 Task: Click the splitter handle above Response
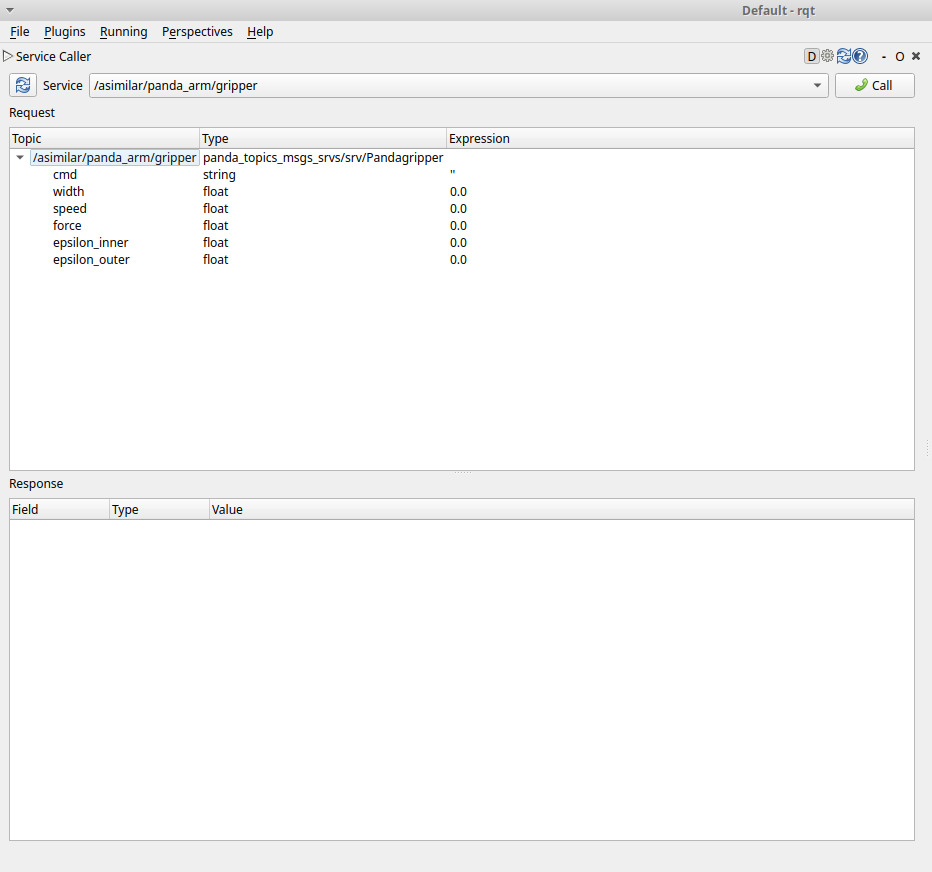[x=462, y=473]
